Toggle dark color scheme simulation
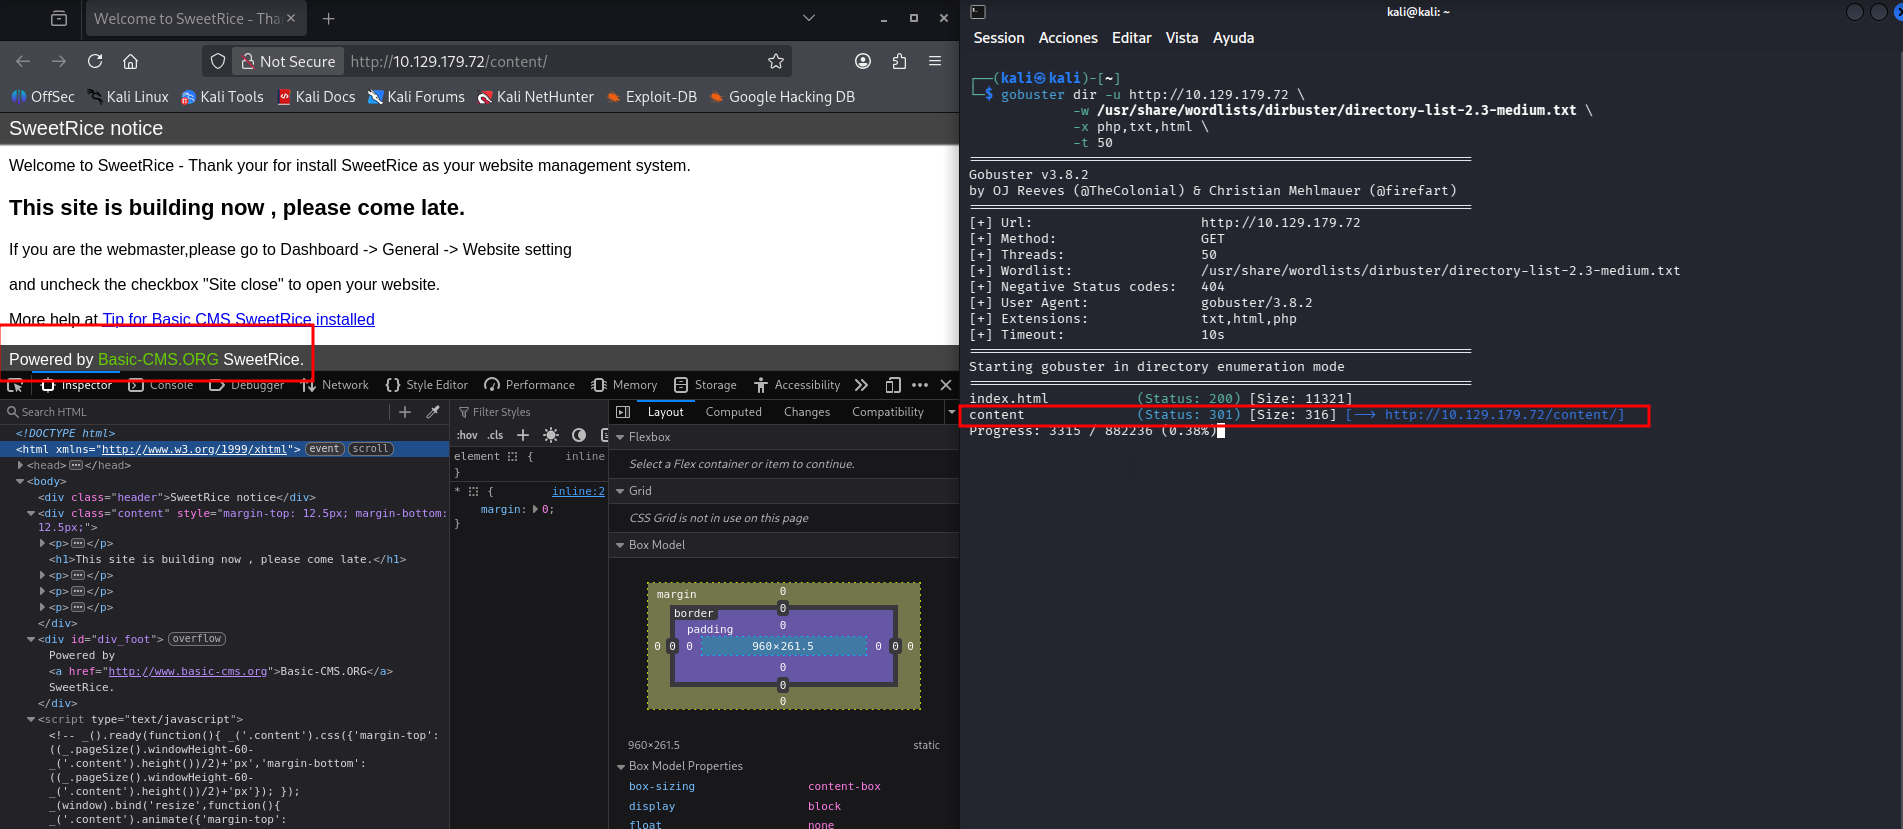Image resolution: width=1903 pixels, height=829 pixels. point(579,435)
